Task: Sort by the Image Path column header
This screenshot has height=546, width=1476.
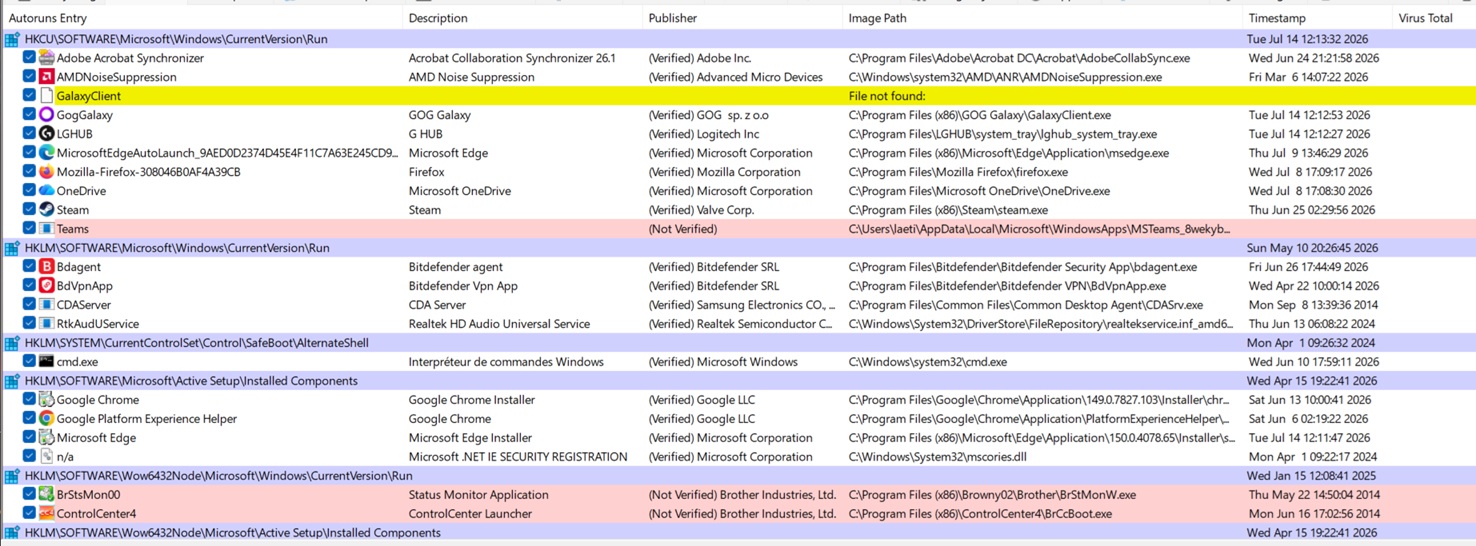Action: tap(1043, 18)
